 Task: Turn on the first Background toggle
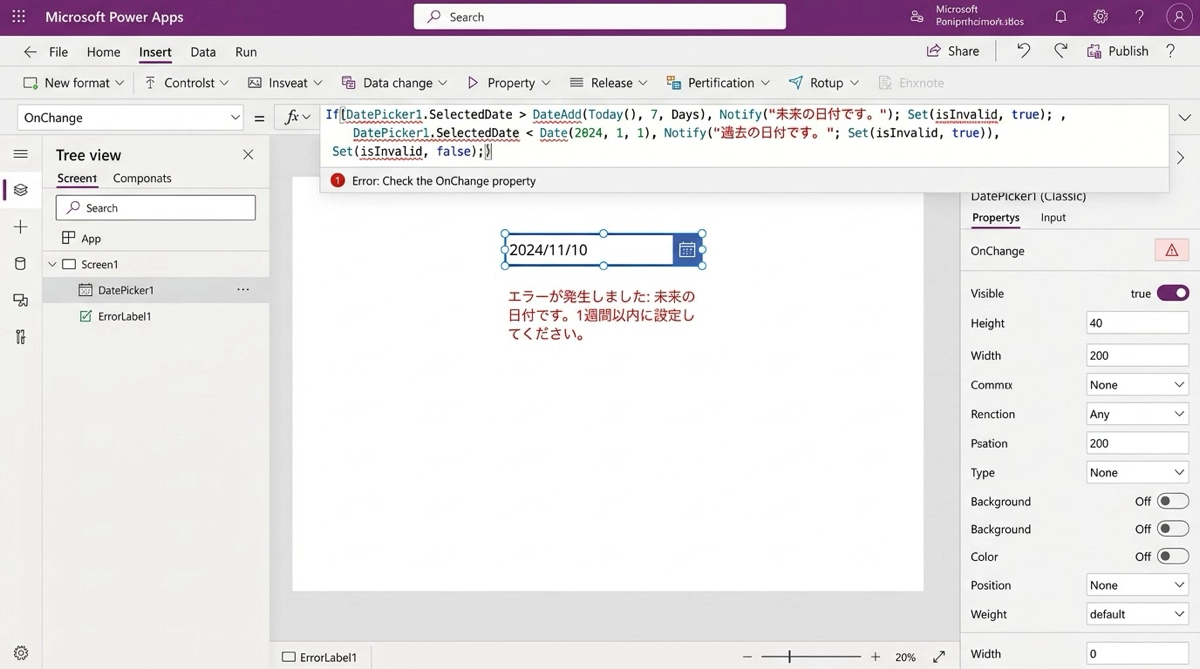click(x=1172, y=502)
